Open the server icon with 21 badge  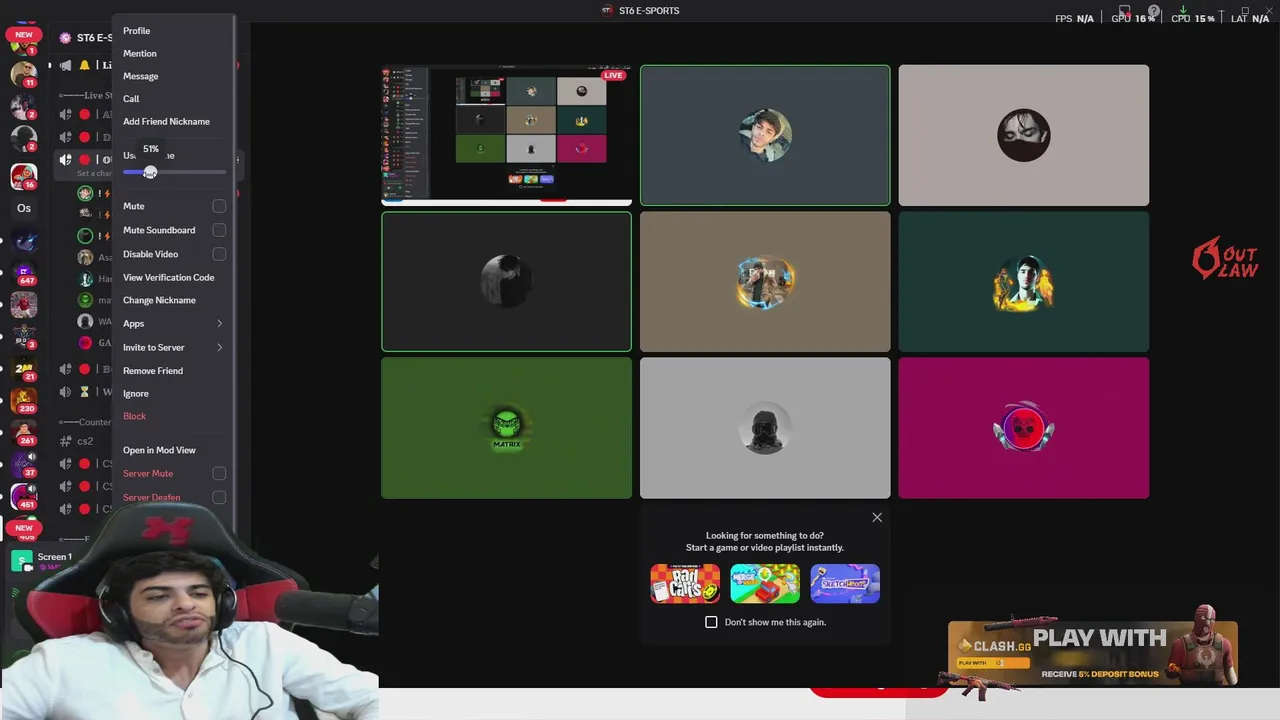[x=24, y=369]
